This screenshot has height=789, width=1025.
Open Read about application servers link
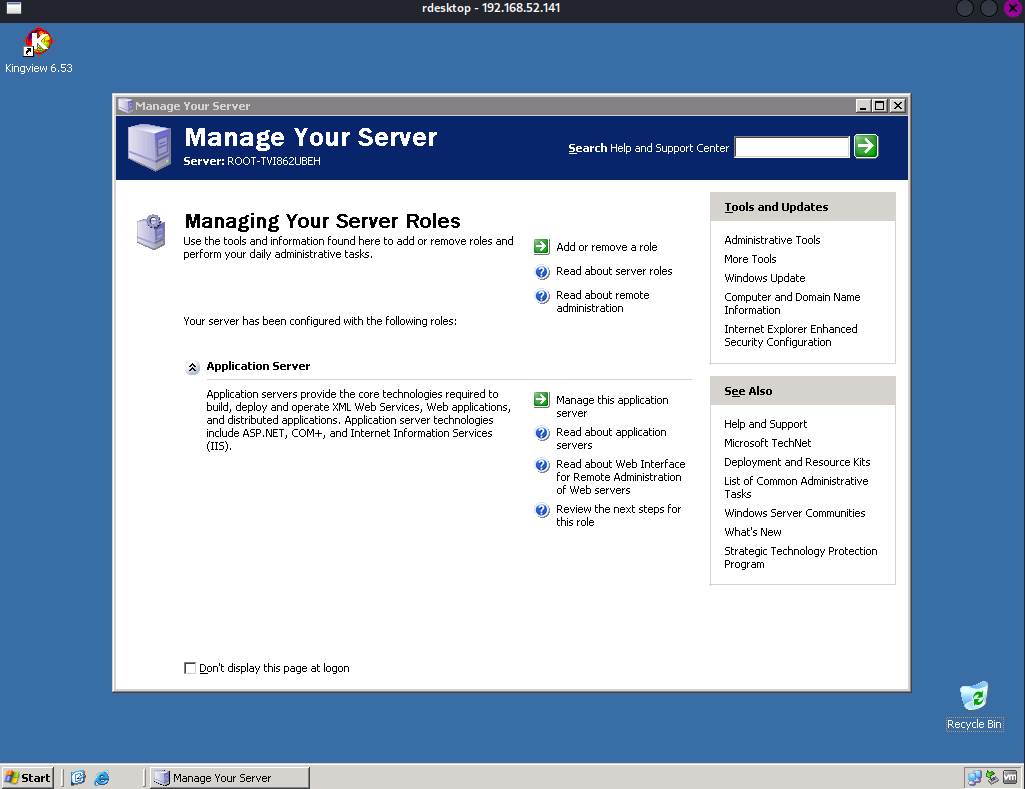611,439
